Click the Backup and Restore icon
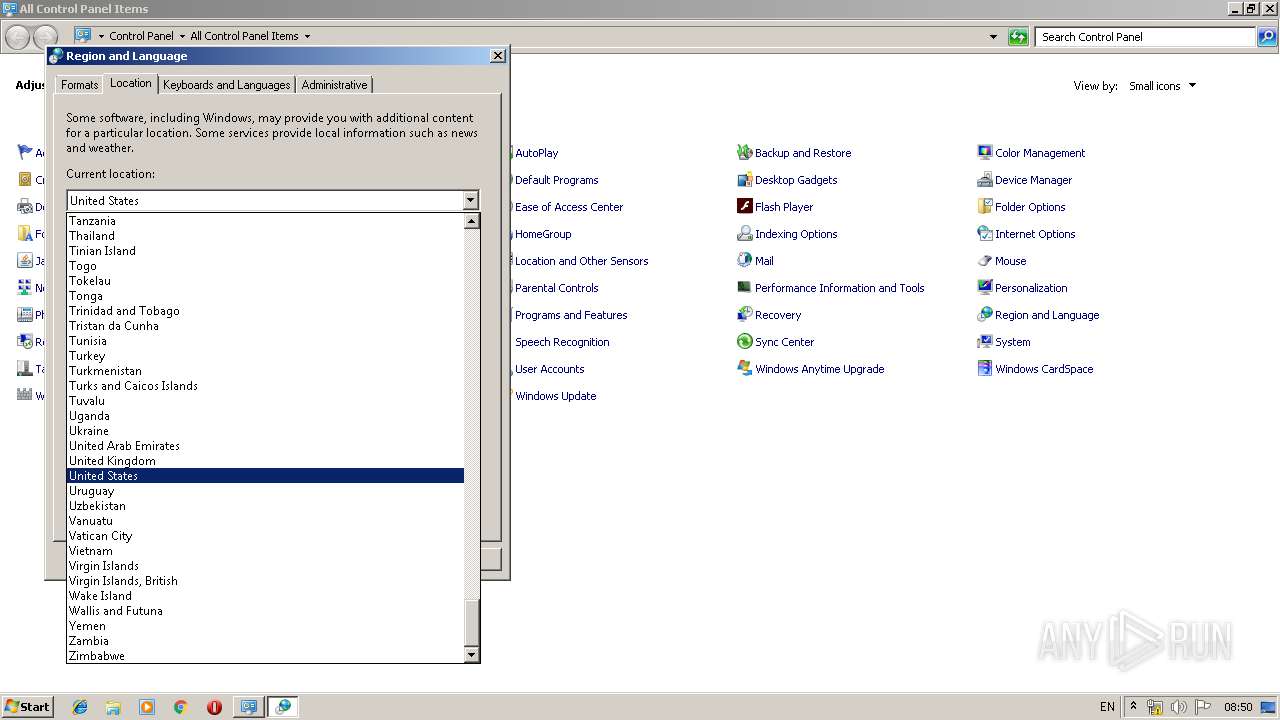 point(744,153)
